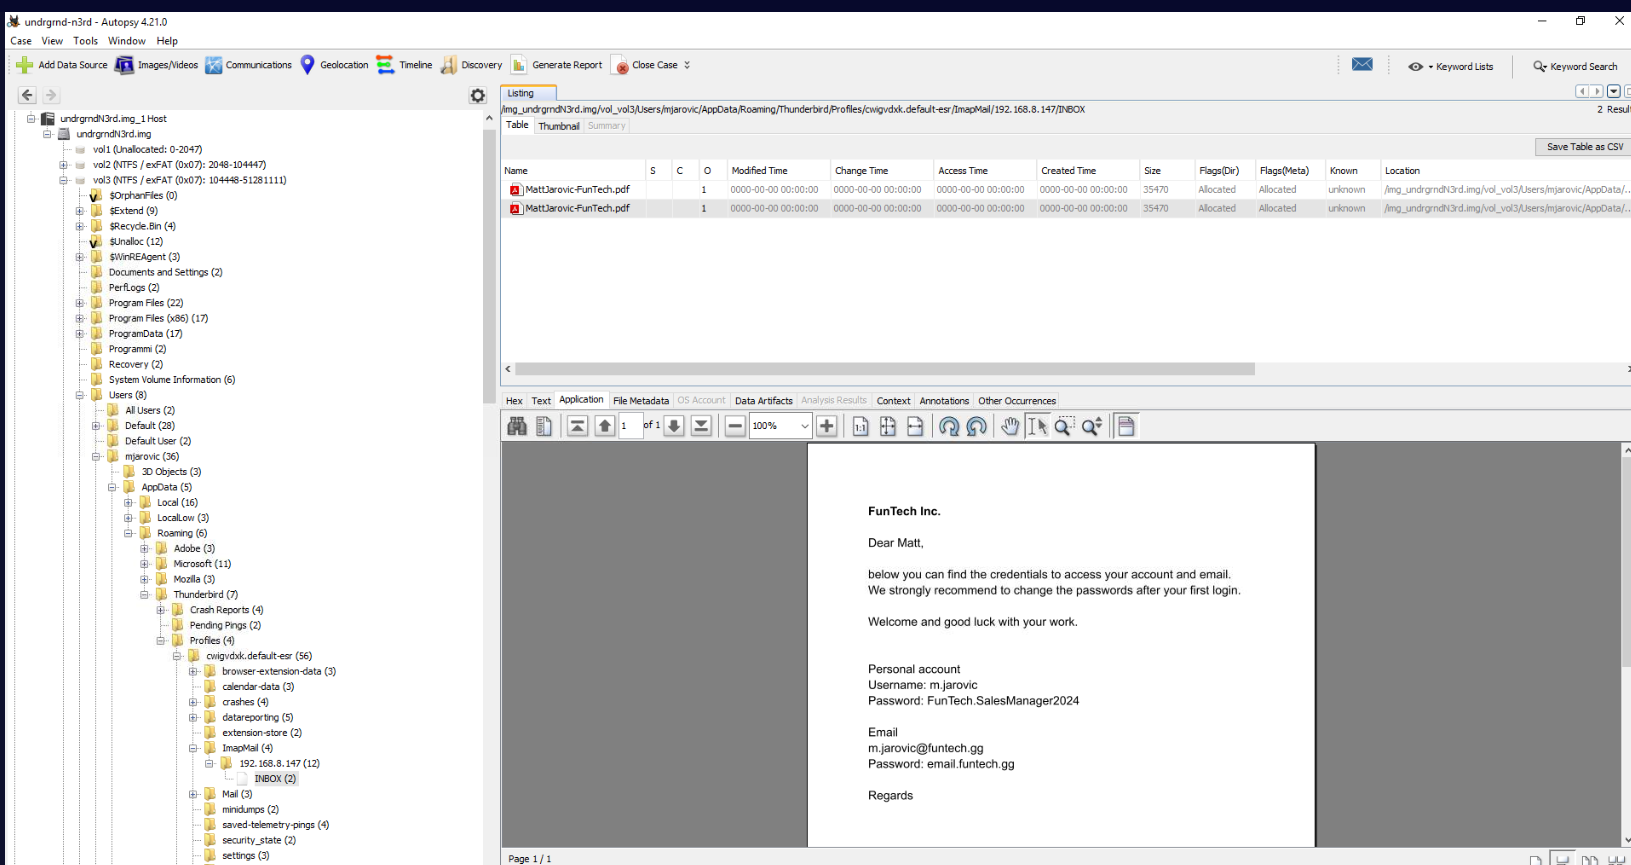
Task: Toggle the PDF sidebar pages panel
Action: (544, 426)
